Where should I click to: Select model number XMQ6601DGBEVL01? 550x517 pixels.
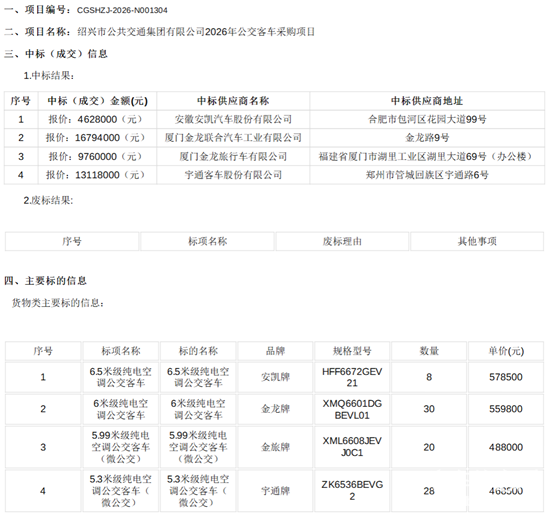352,409
